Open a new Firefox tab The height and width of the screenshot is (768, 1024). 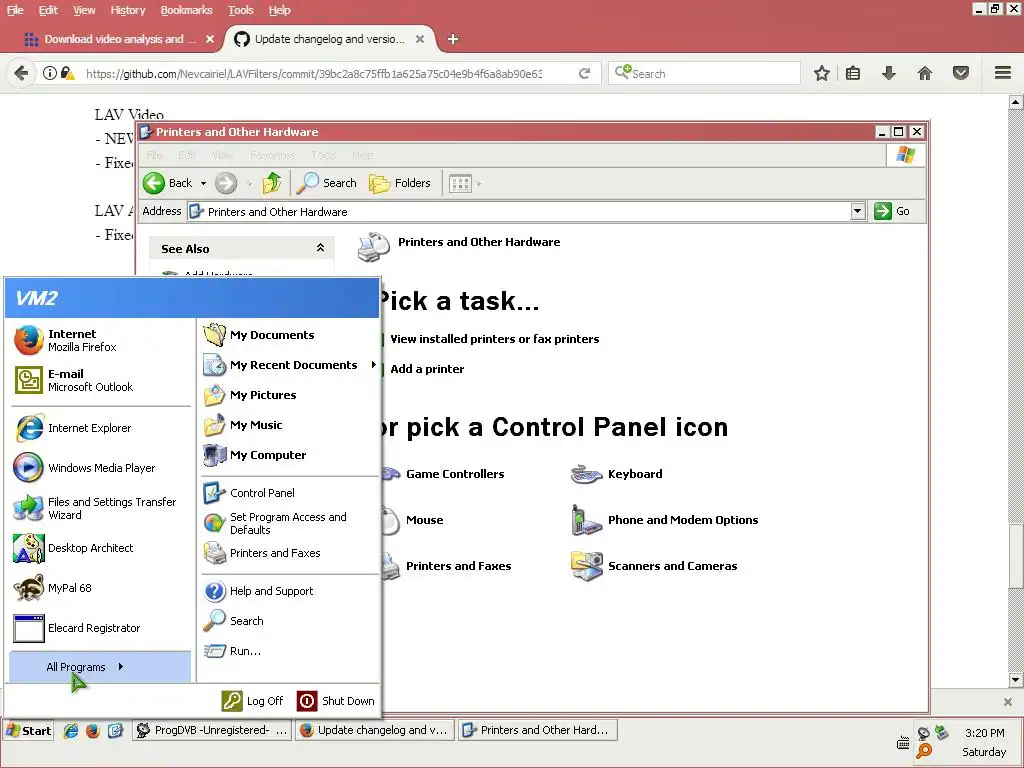(x=453, y=39)
